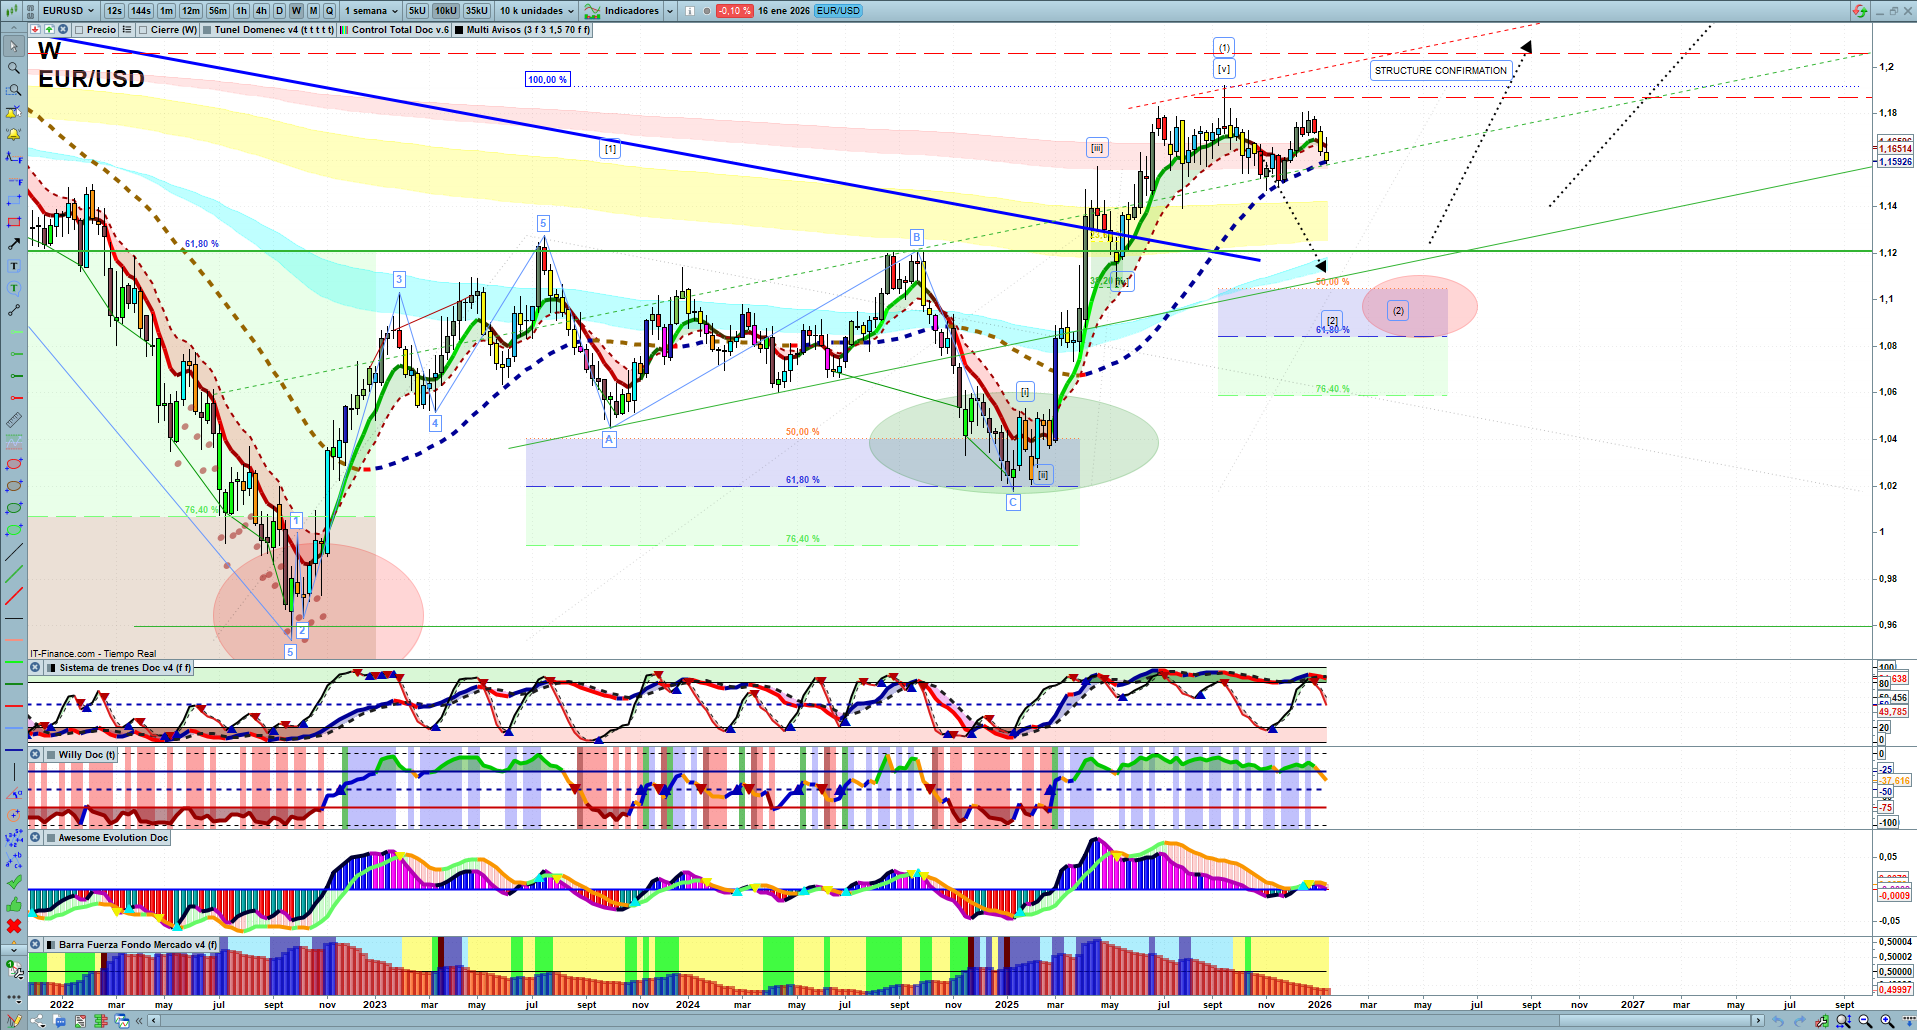
Task: Toggle Multi Avisos indicator swatch
Action: [x=459, y=30]
